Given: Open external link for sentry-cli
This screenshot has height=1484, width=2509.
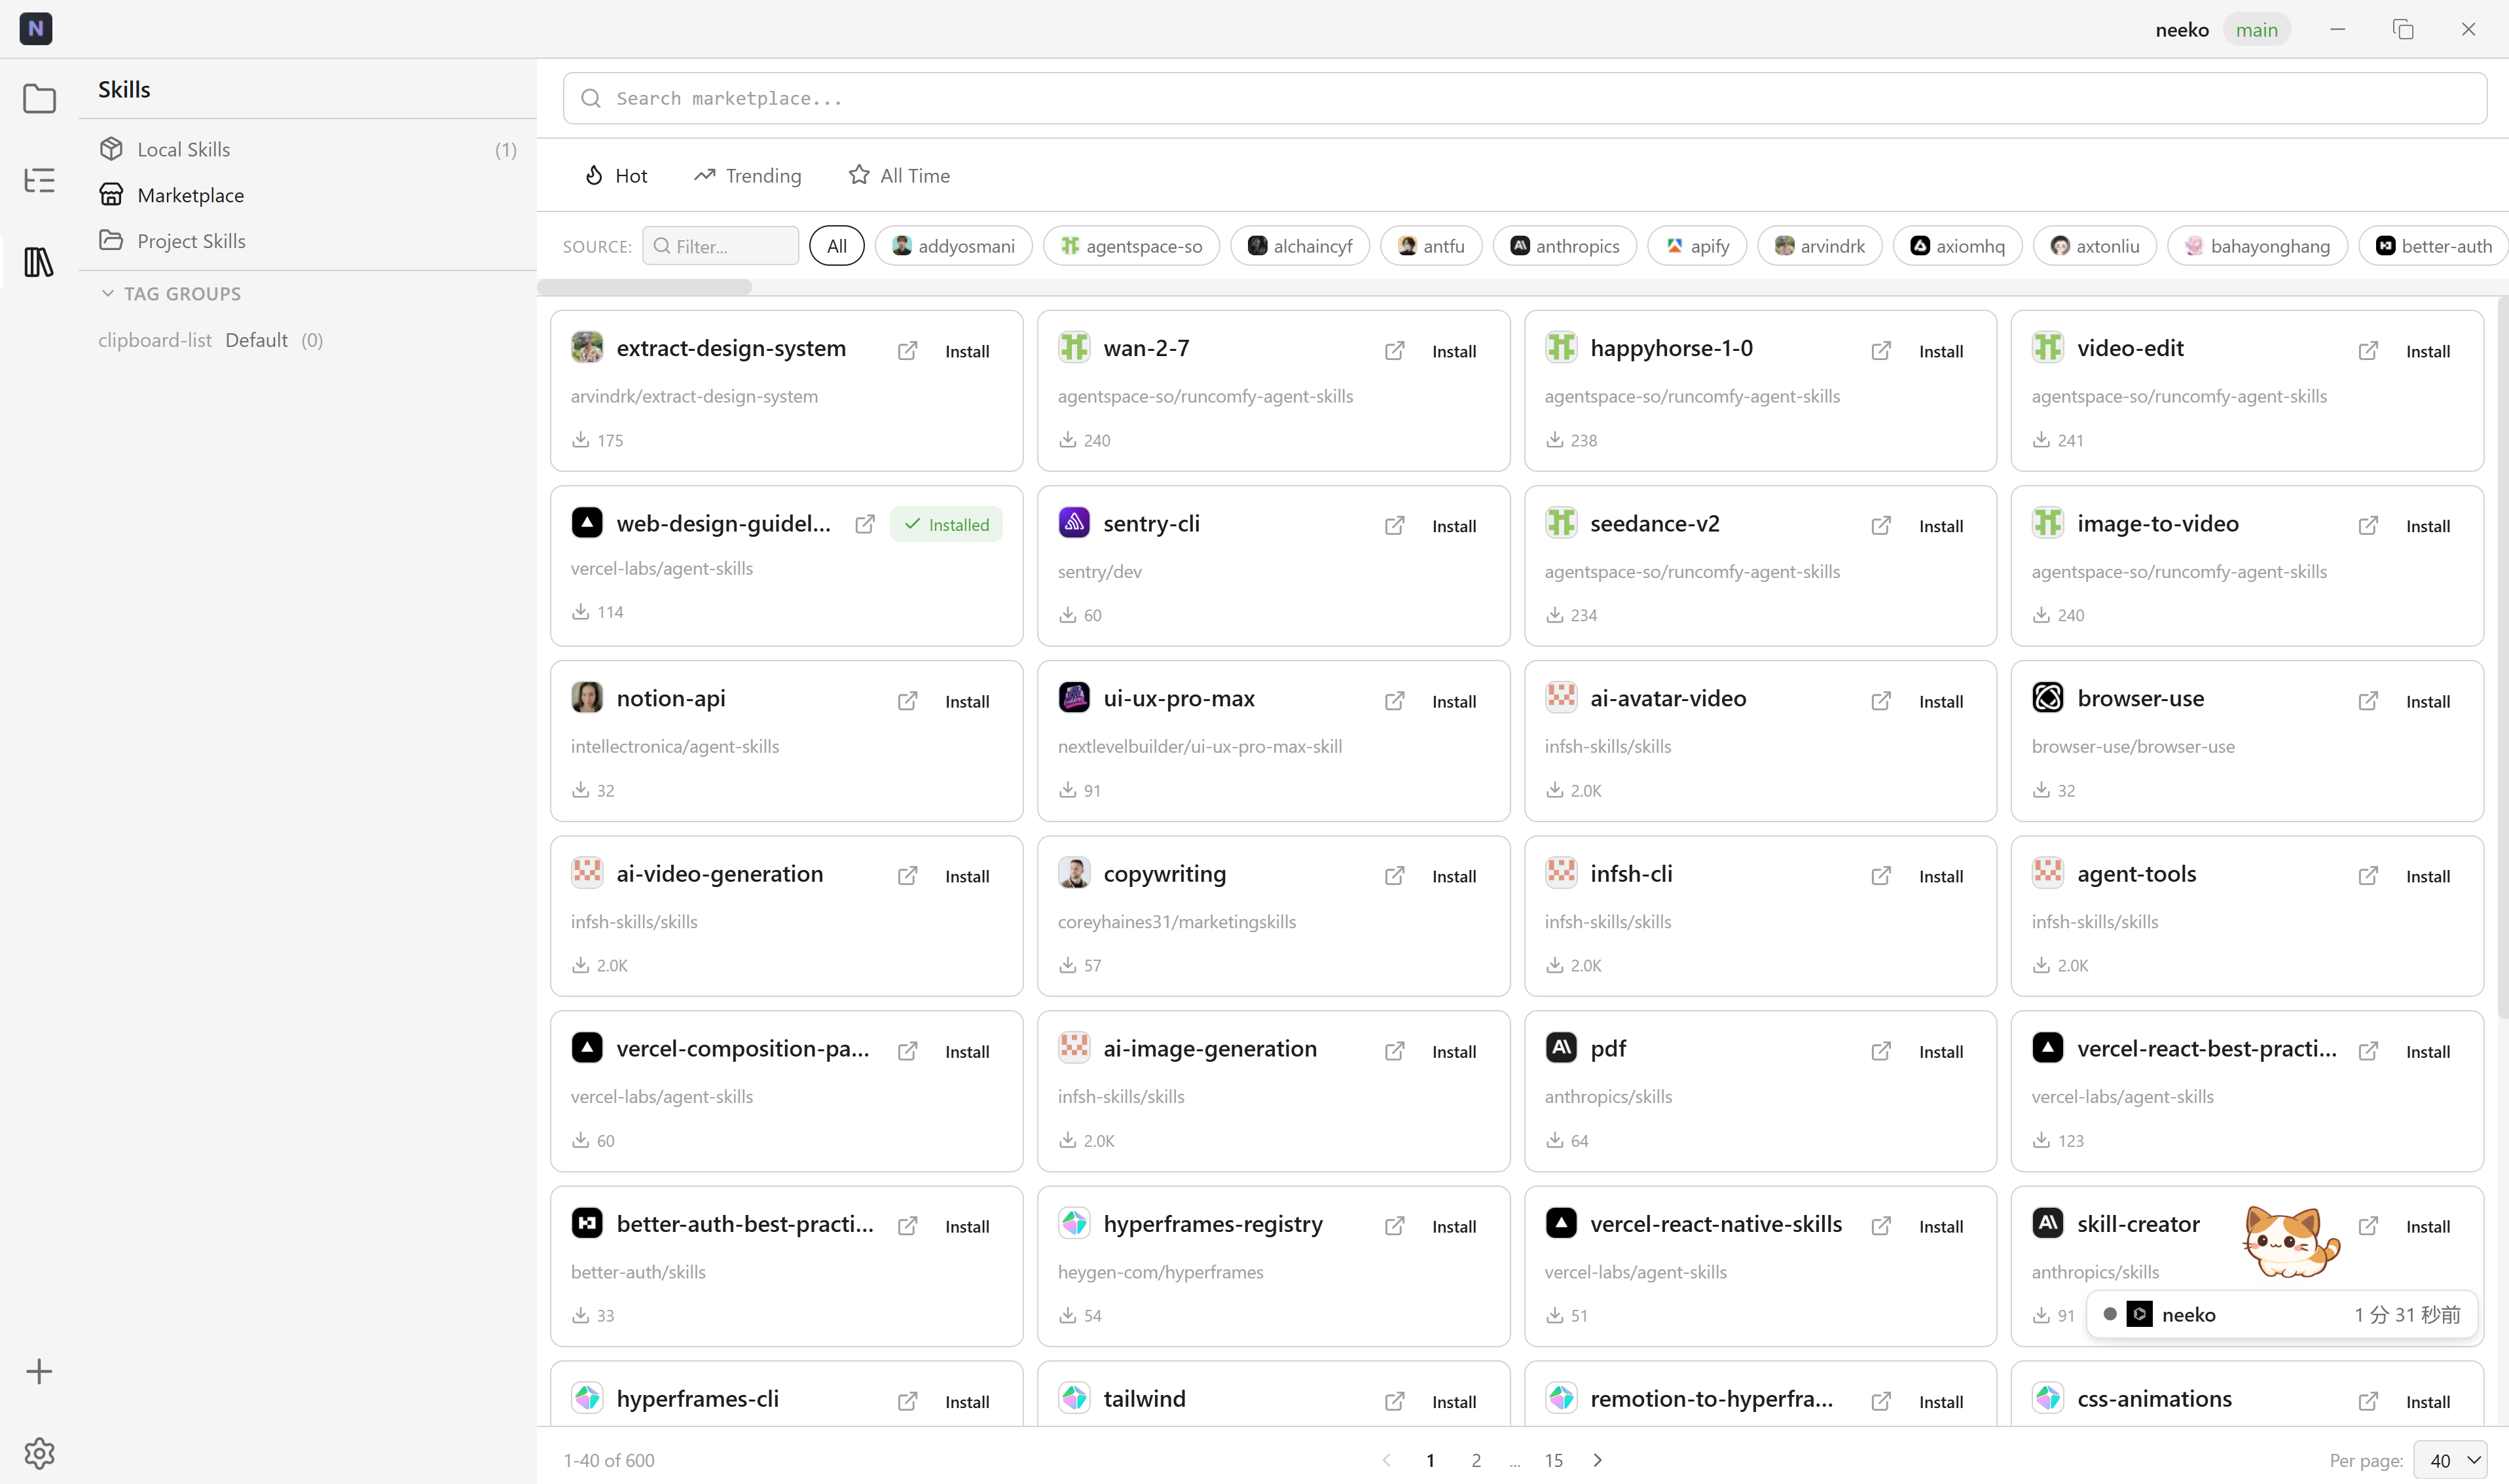Looking at the screenshot, I should pyautogui.click(x=1394, y=526).
